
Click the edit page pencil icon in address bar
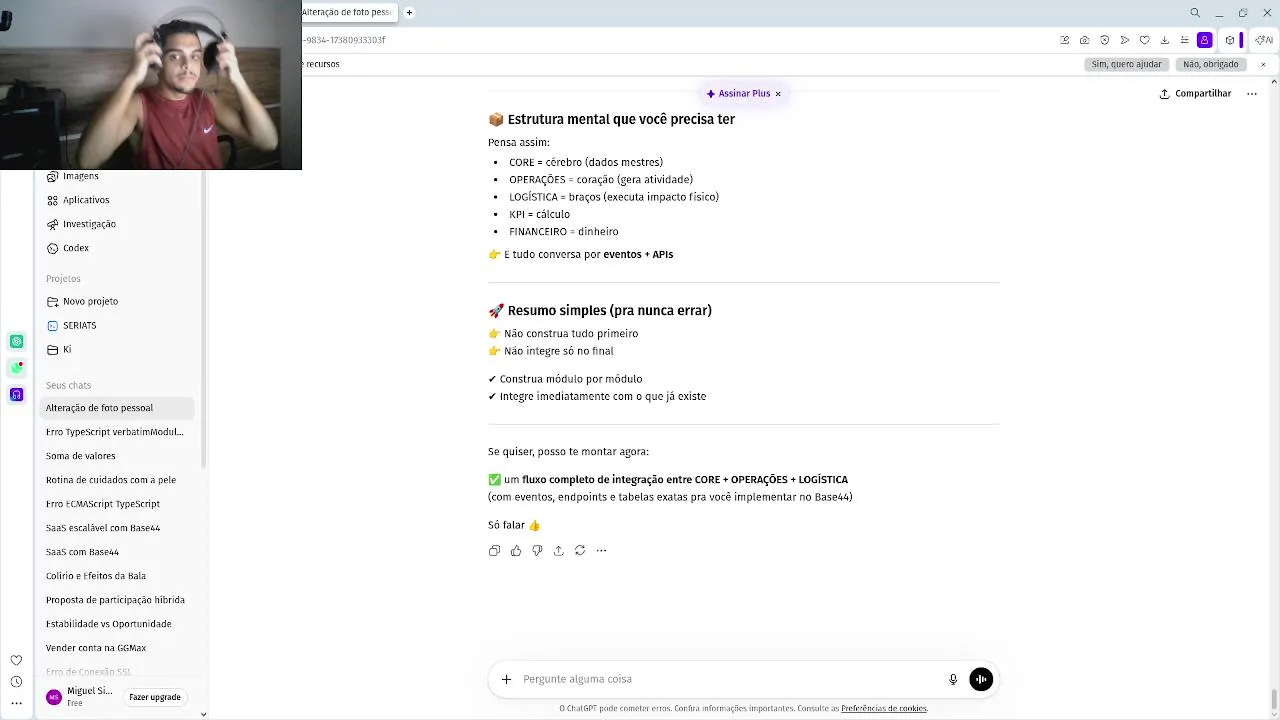pos(1065,40)
